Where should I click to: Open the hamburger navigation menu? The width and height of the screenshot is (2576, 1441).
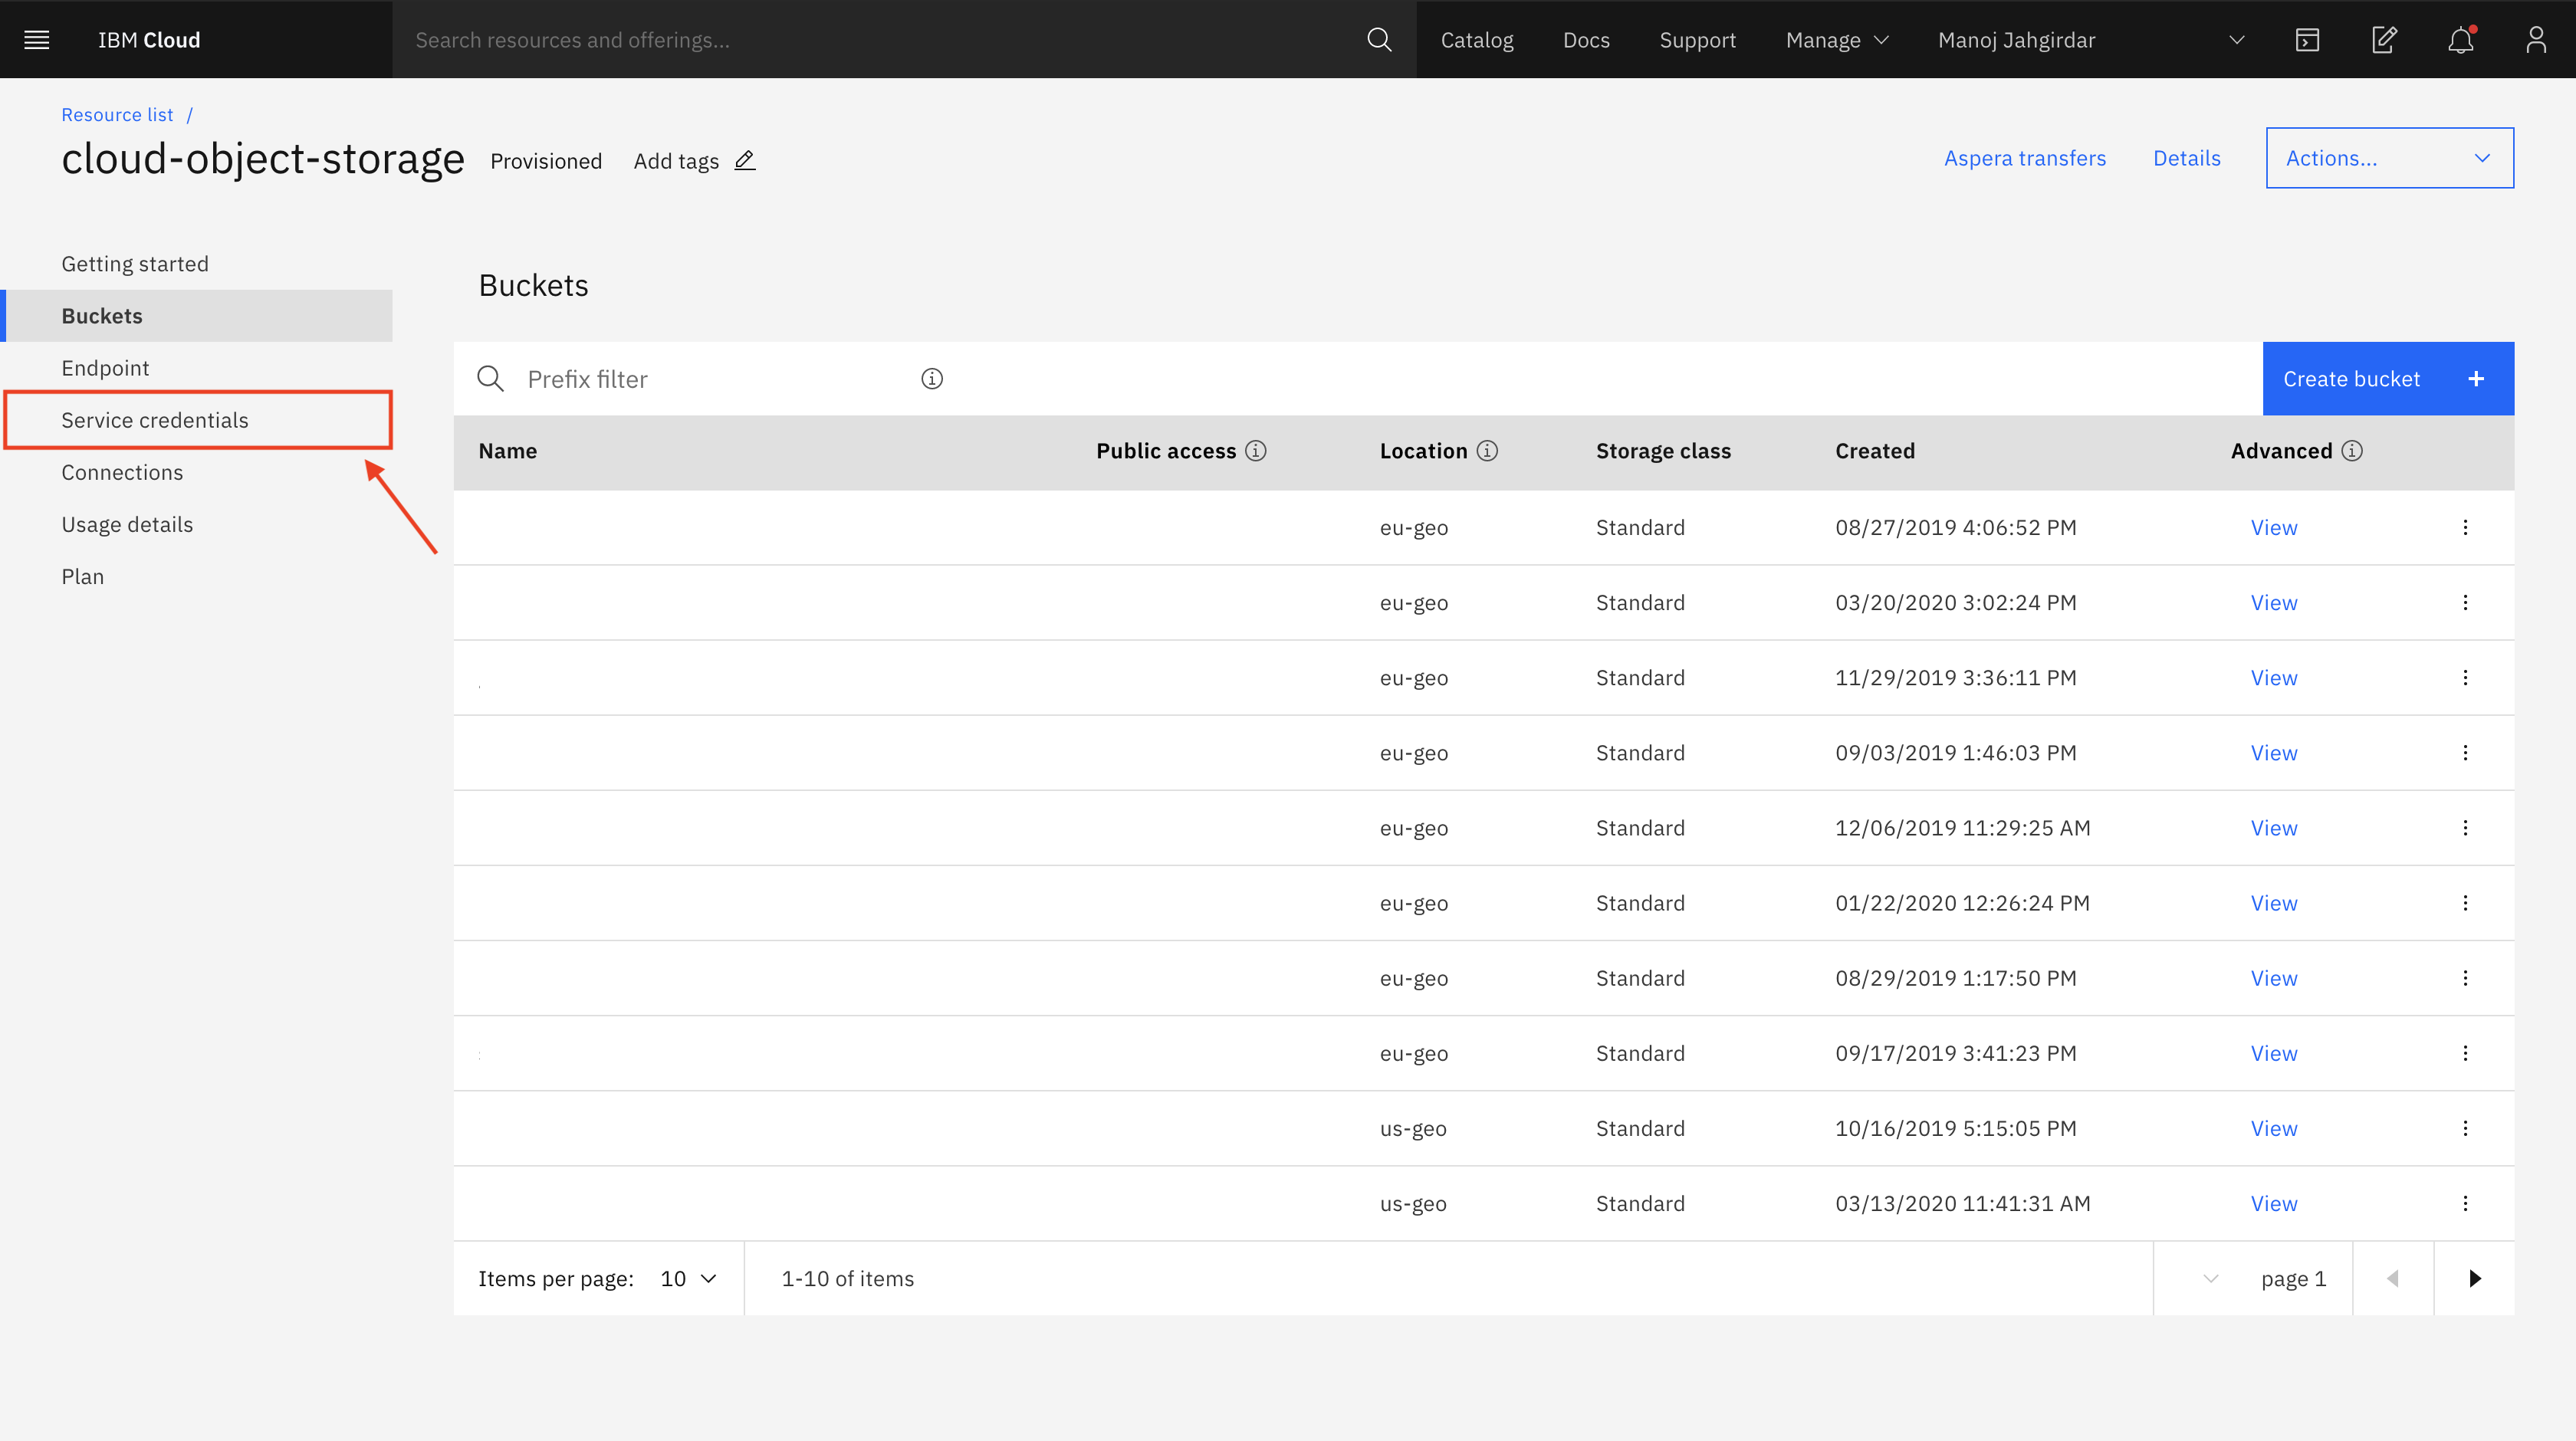click(37, 40)
